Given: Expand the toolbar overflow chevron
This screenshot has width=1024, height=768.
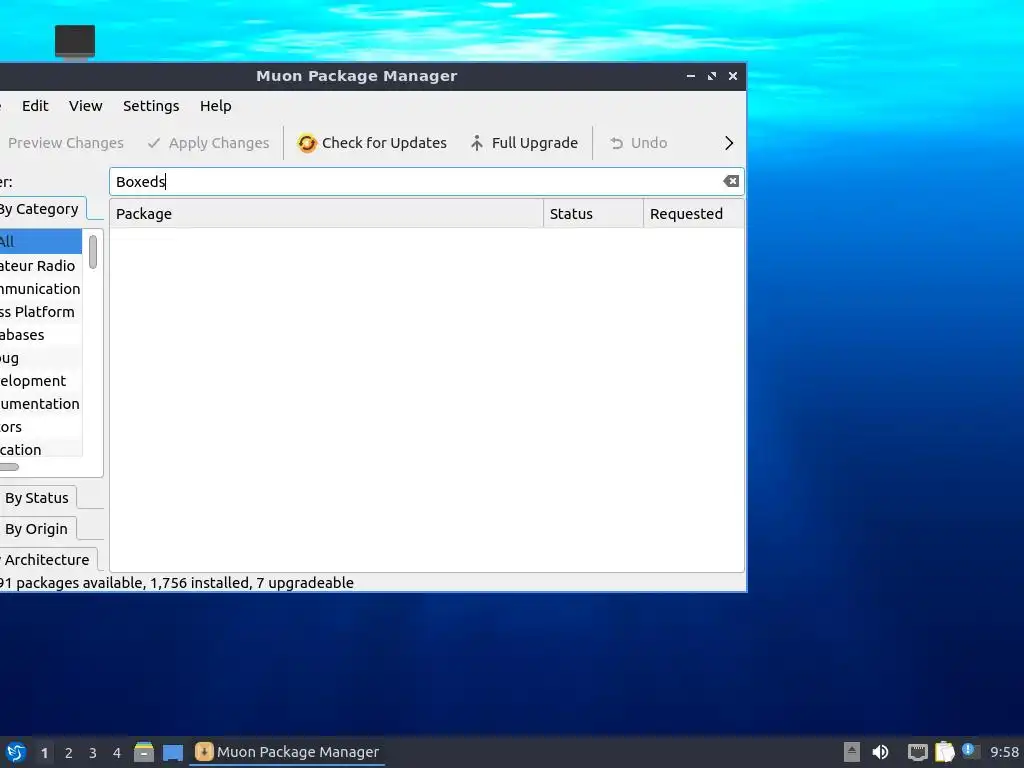Looking at the screenshot, I should point(729,143).
